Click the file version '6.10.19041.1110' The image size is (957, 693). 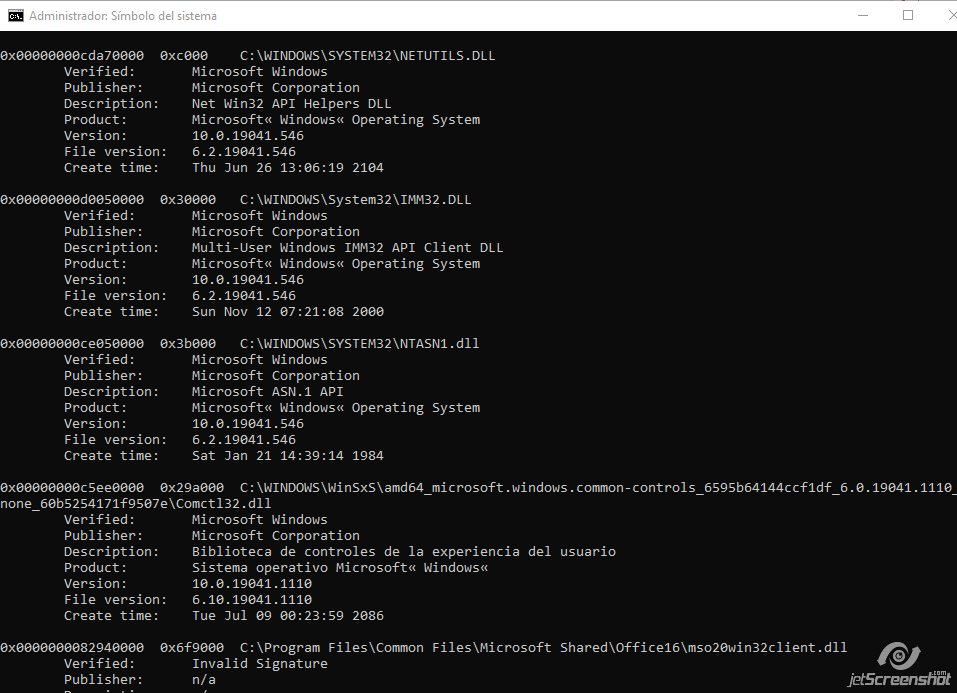251,600
